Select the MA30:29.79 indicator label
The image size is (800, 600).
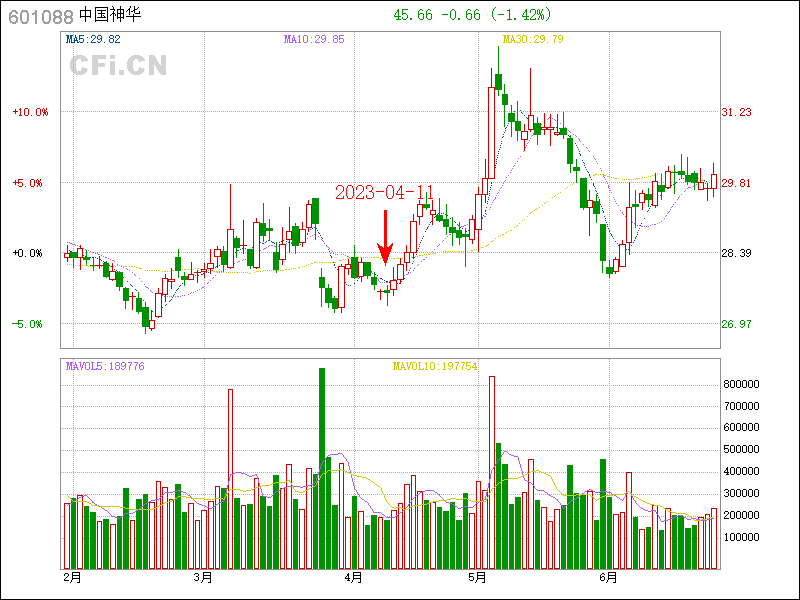[x=533, y=39]
